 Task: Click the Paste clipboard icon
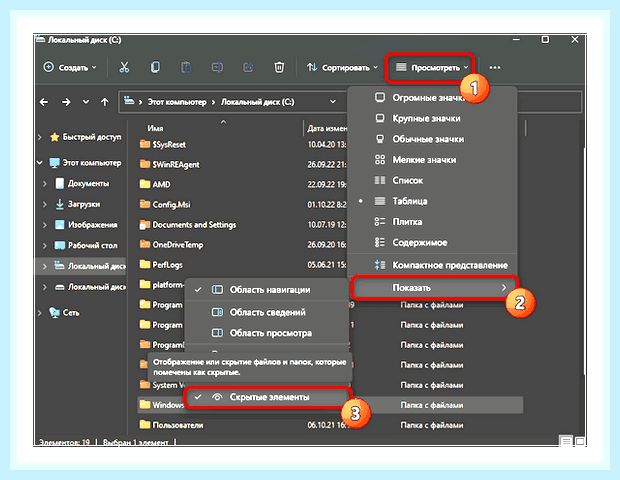point(186,67)
